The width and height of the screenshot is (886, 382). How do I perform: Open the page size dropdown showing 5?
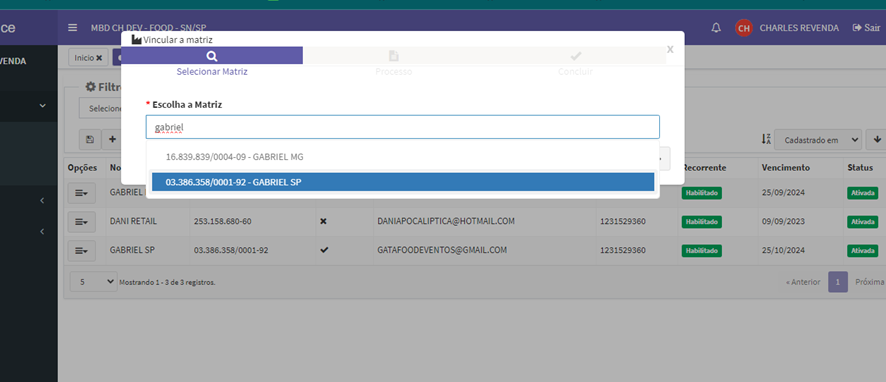click(x=93, y=281)
